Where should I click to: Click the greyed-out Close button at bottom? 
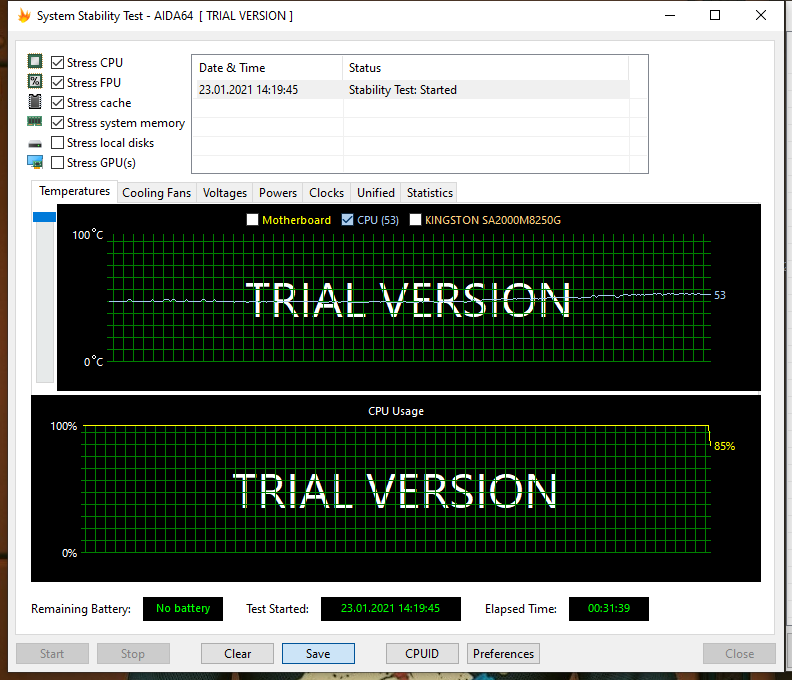[739, 654]
